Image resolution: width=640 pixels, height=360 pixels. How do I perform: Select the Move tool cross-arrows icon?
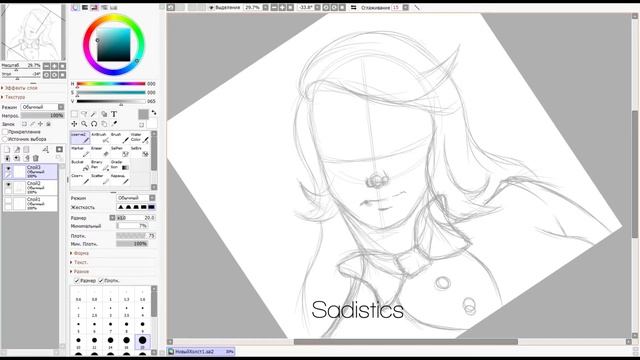(x=74, y=124)
